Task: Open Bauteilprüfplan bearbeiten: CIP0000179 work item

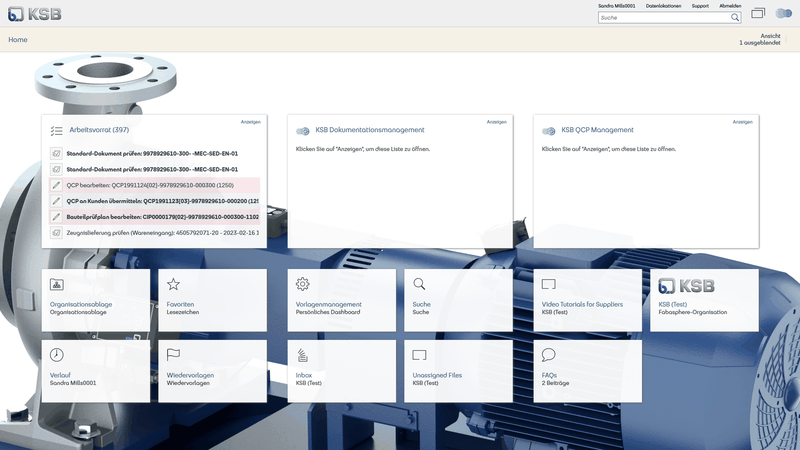Action: point(162,217)
